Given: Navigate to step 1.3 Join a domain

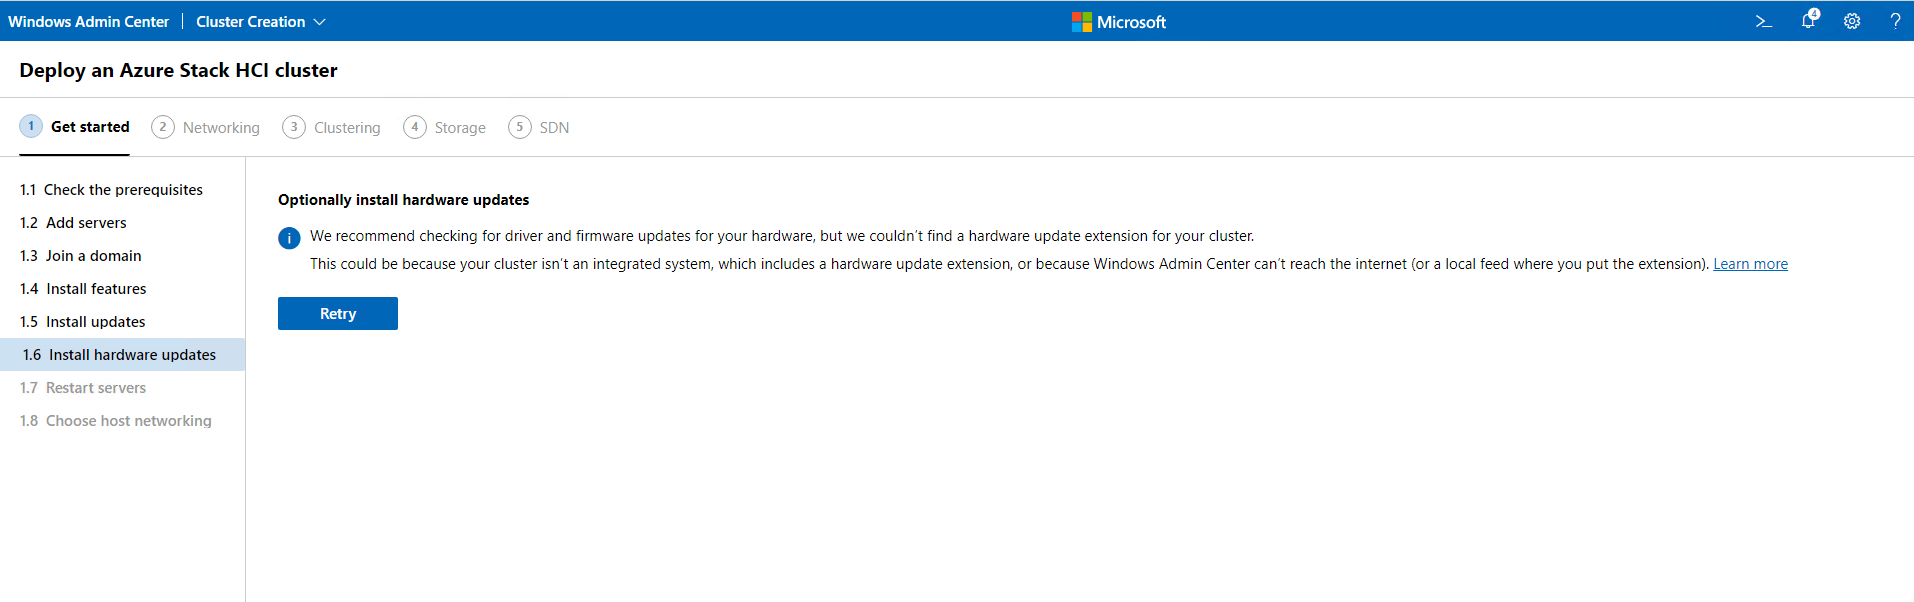Looking at the screenshot, I should pos(93,256).
